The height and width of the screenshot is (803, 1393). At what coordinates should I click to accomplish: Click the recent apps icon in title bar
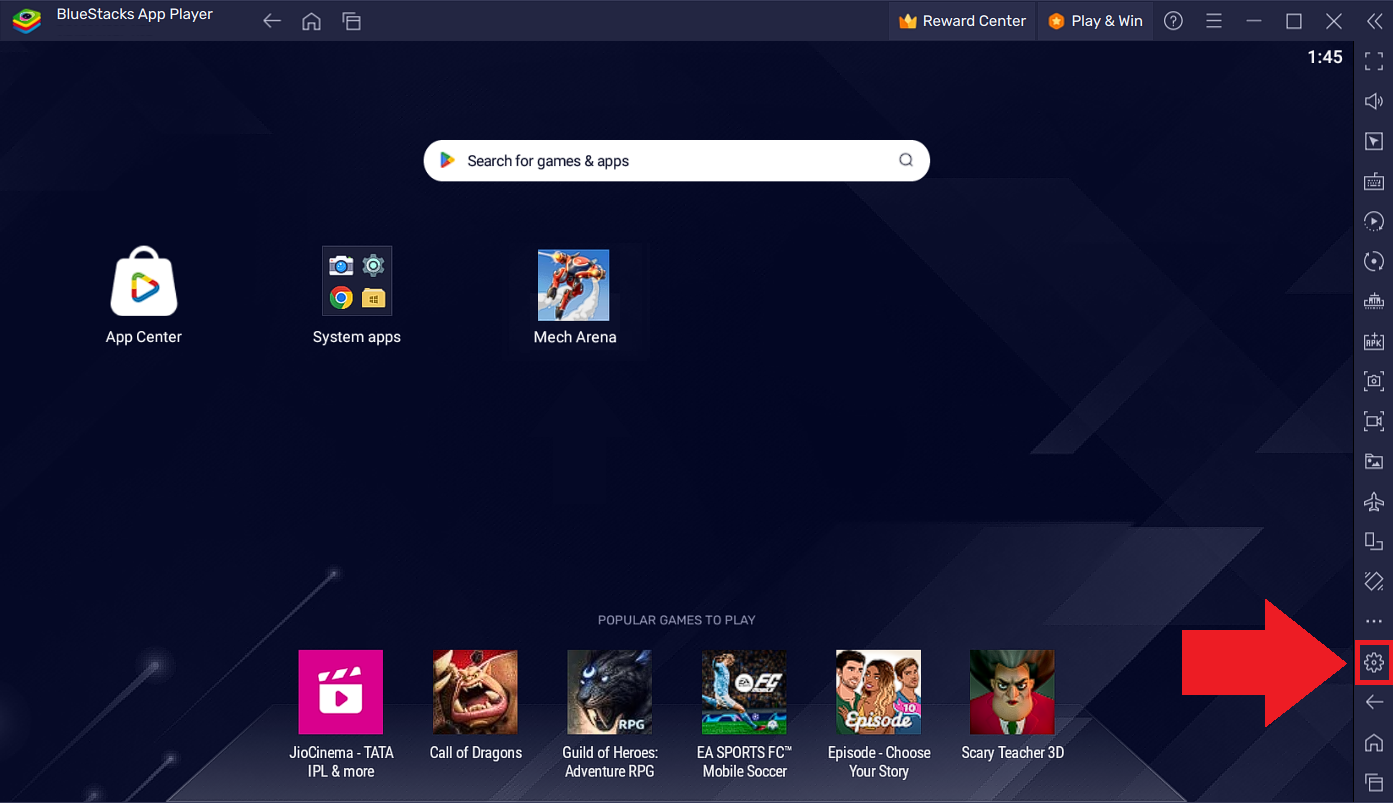(x=351, y=21)
